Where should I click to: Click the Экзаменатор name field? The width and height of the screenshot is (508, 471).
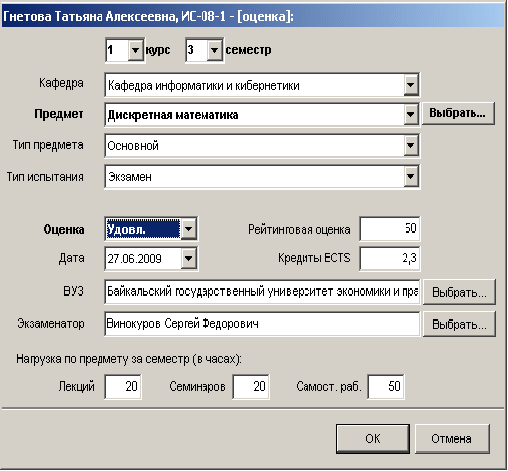click(x=262, y=324)
